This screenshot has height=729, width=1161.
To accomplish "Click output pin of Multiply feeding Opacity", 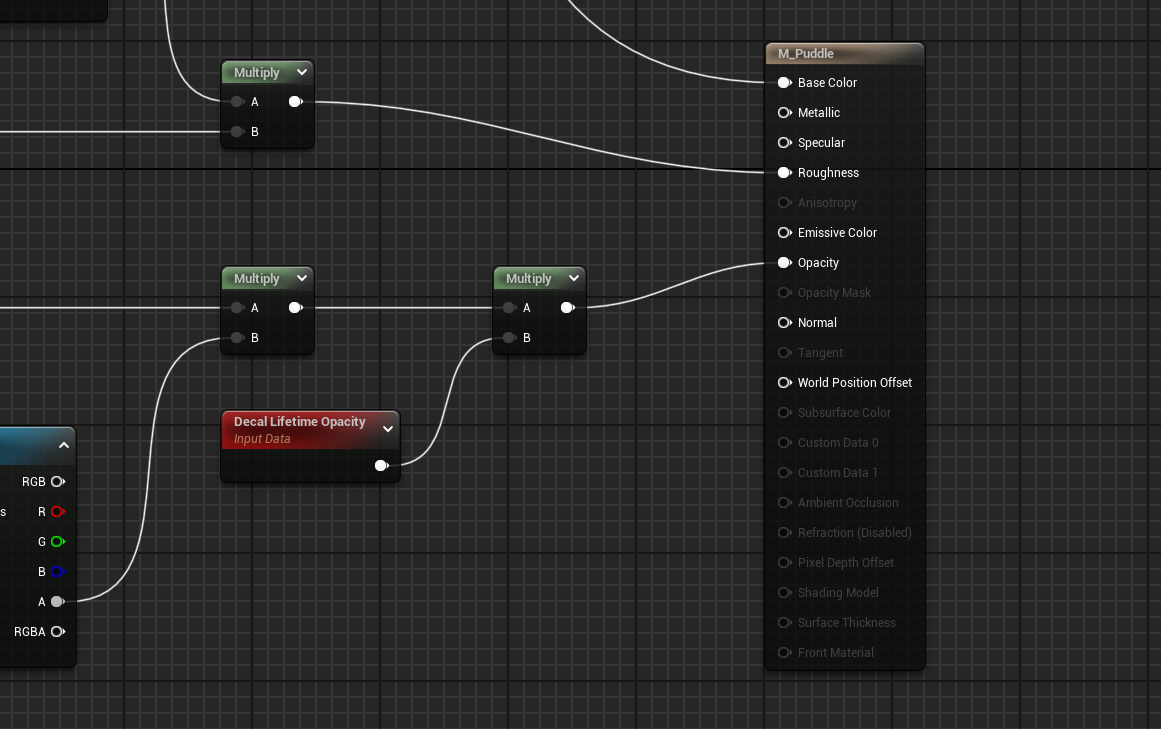I will point(568,307).
